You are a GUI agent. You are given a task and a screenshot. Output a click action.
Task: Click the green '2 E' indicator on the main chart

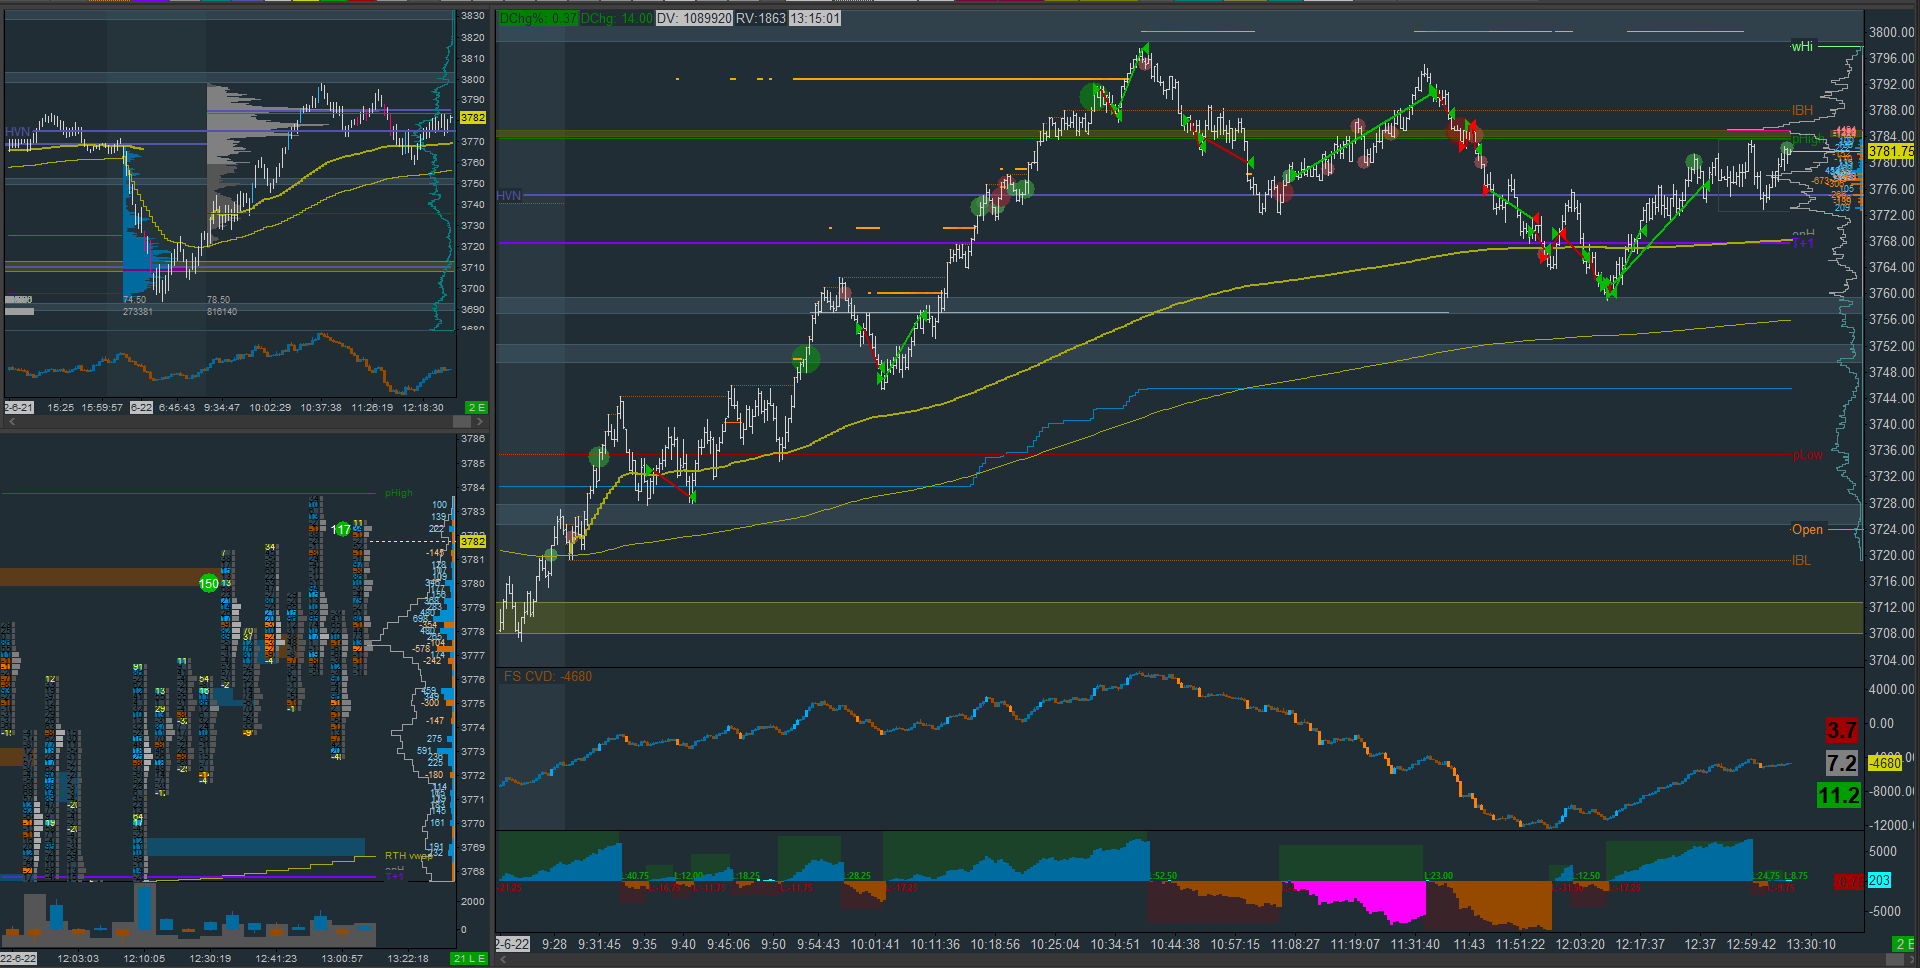tap(1904, 944)
